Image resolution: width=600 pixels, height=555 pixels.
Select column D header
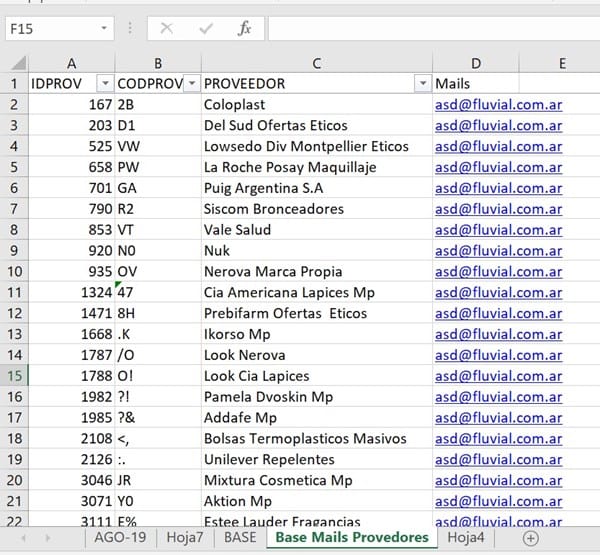point(476,64)
